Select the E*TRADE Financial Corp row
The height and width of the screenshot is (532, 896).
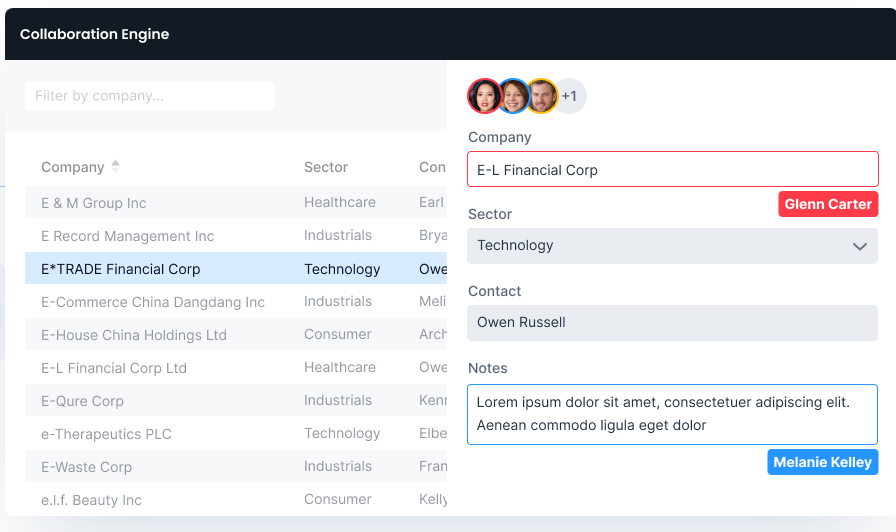coord(120,269)
